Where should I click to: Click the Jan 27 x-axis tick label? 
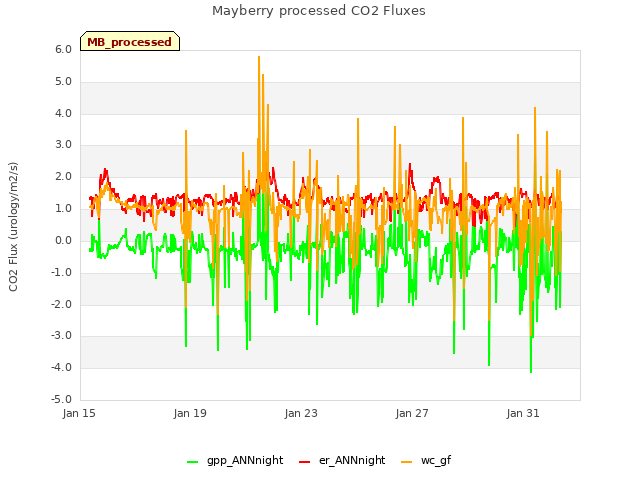point(412,413)
